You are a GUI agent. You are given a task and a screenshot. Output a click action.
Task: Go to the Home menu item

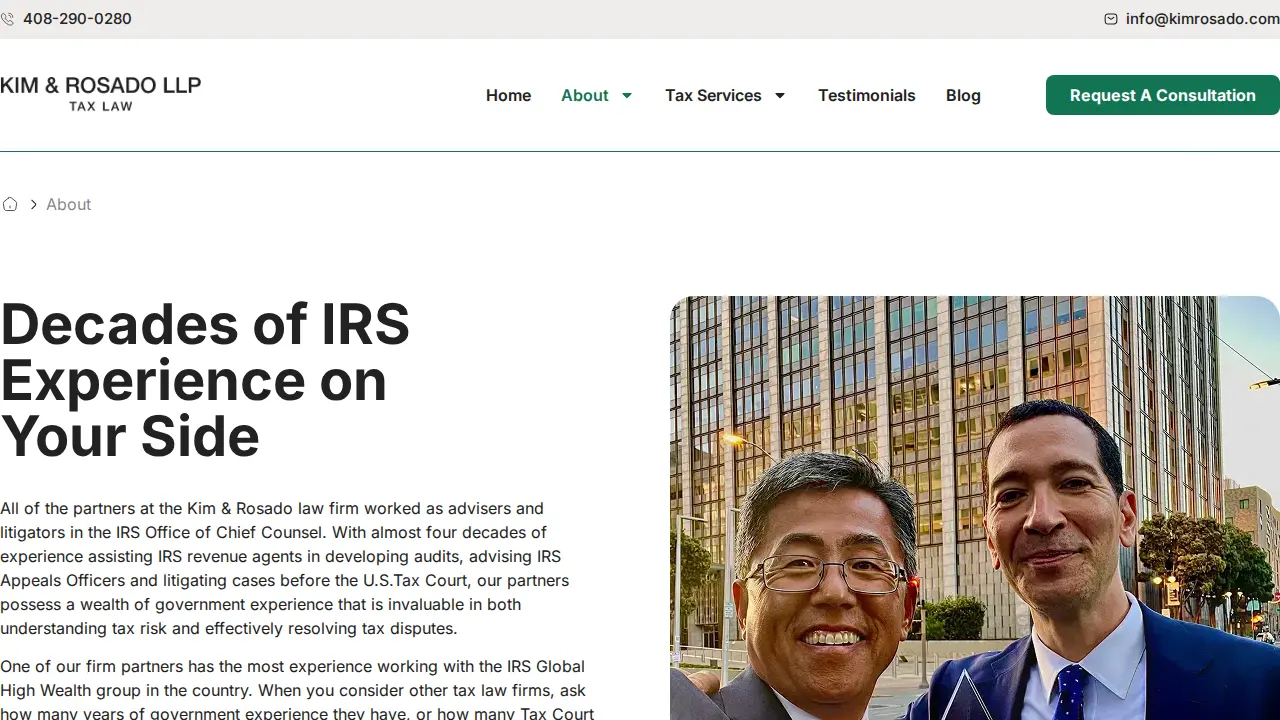pos(508,95)
